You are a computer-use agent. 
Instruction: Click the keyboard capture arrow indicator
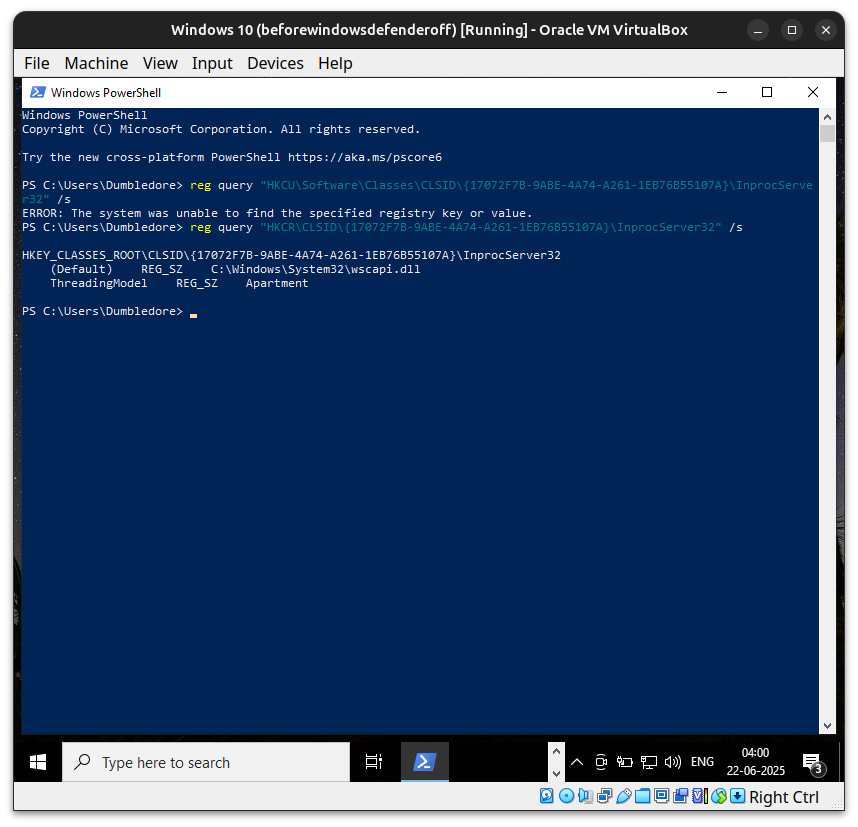[x=738, y=796]
